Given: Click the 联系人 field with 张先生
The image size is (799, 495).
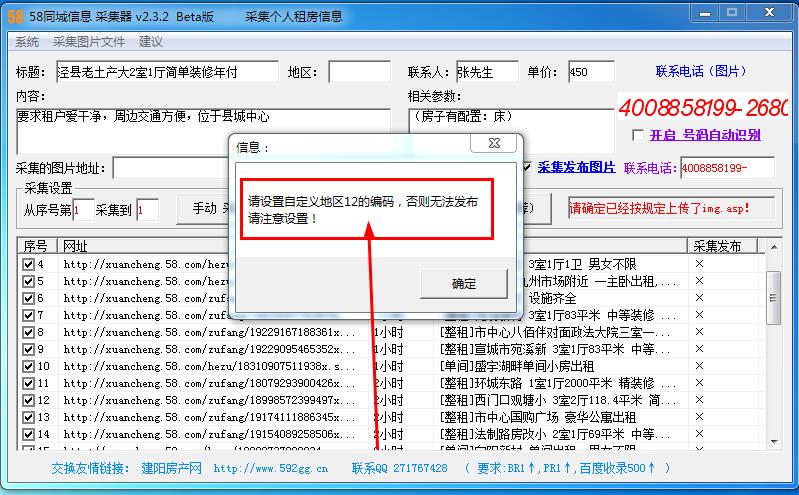Looking at the screenshot, I should 487,72.
